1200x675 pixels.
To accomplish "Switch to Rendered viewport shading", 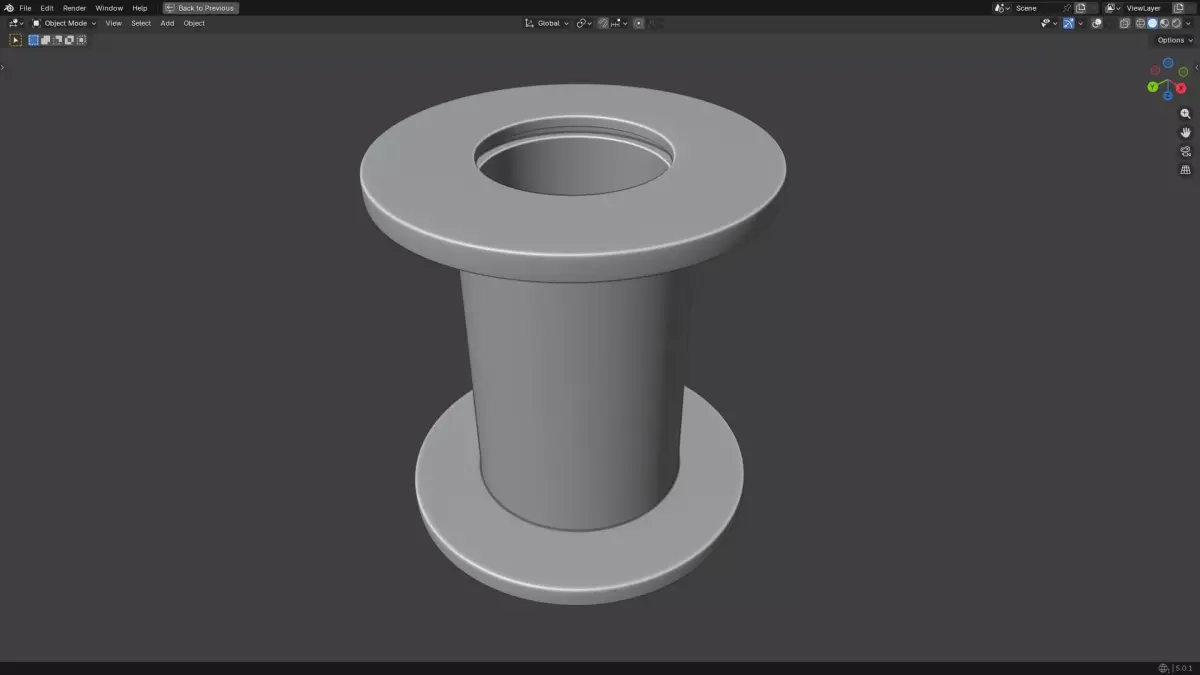I will click(1175, 23).
